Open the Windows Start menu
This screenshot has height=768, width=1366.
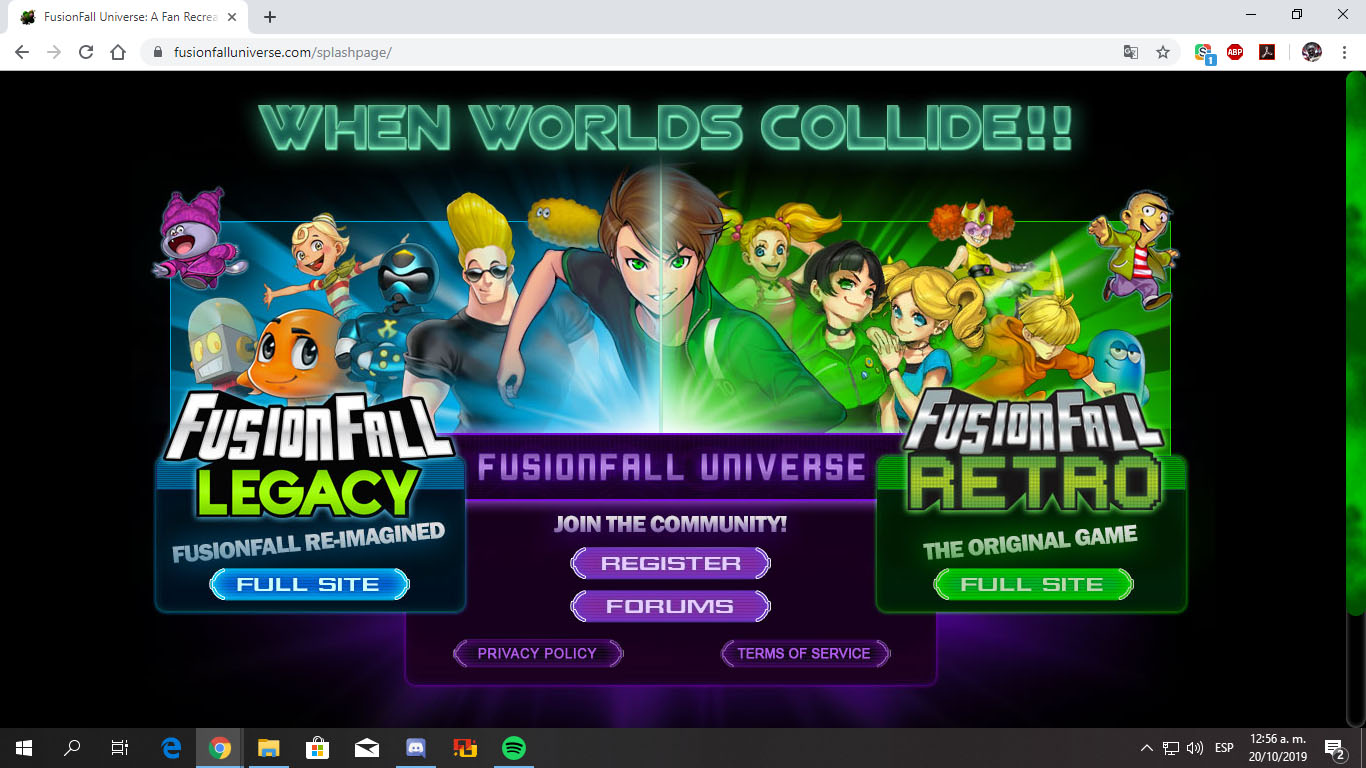pyautogui.click(x=24, y=748)
